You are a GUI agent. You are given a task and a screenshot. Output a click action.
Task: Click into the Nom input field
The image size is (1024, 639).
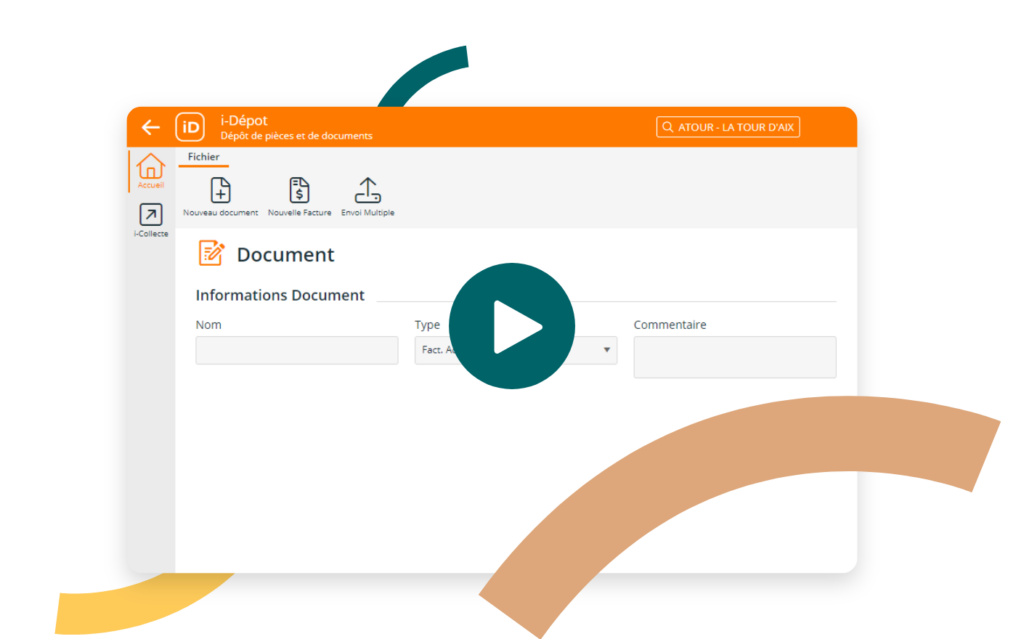pos(297,350)
